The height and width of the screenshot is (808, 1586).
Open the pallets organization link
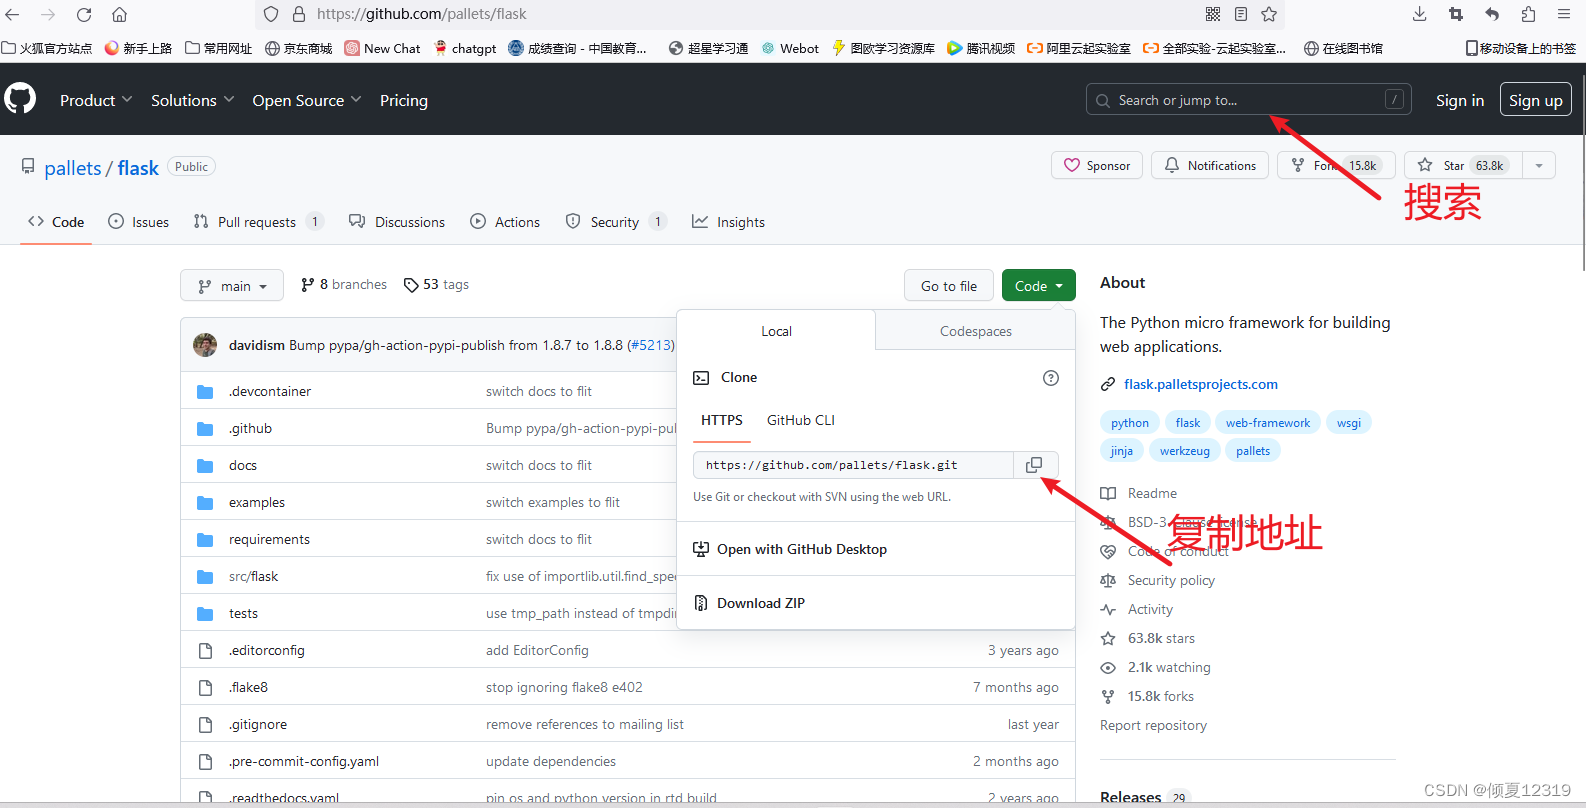coord(73,168)
